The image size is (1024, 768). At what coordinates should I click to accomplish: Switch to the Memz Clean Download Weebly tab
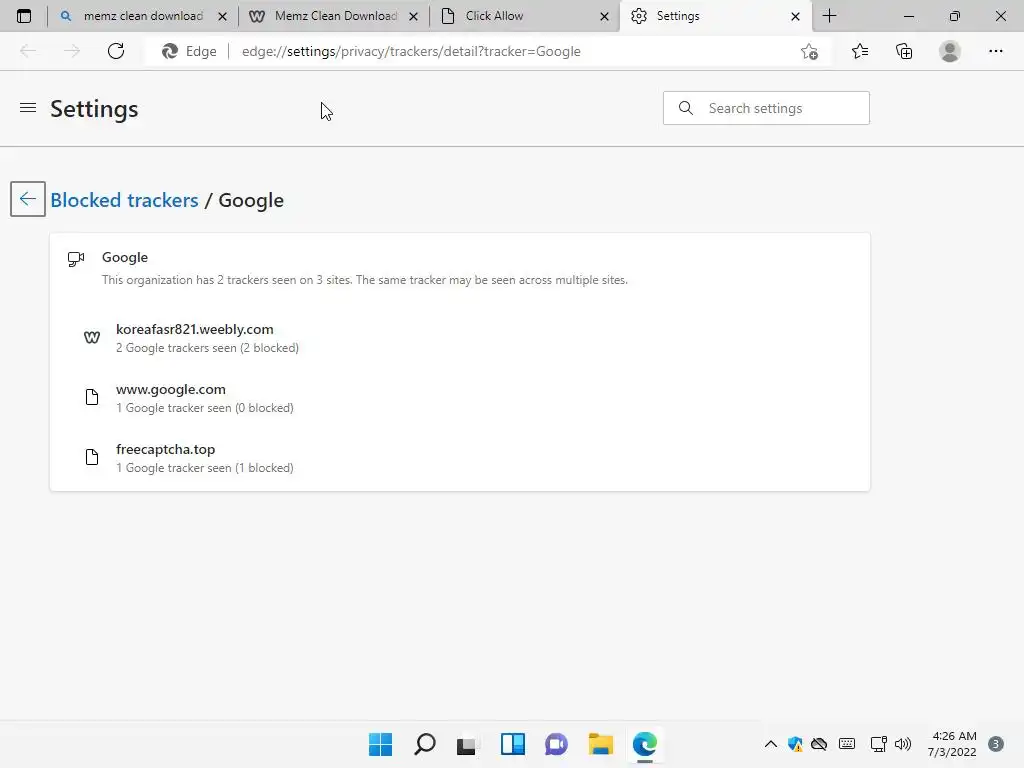[334, 16]
